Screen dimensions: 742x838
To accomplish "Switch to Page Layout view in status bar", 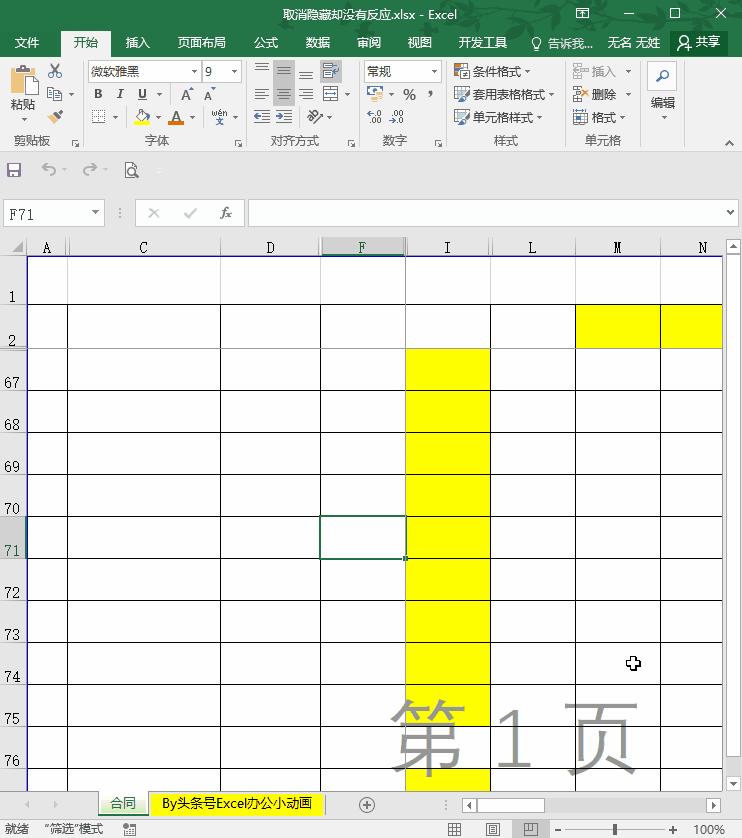I will click(492, 829).
